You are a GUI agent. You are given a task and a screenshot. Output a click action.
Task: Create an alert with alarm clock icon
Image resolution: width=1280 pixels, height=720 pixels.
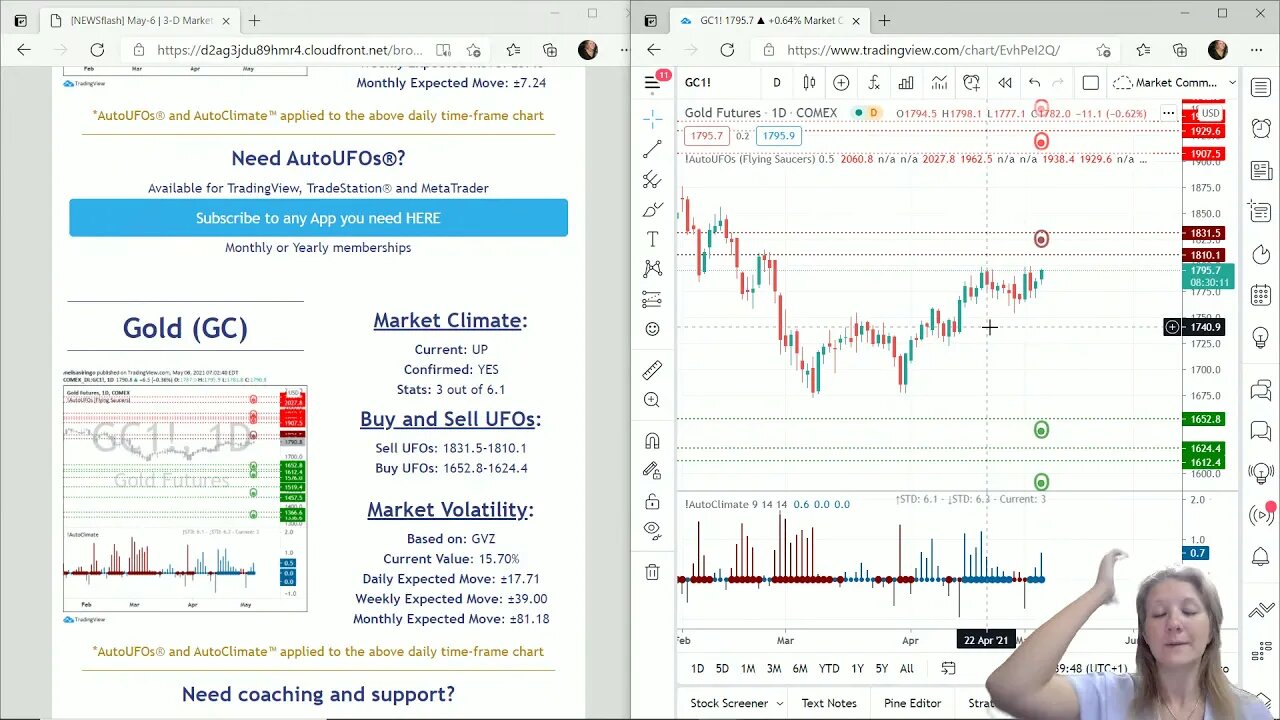[x=971, y=83]
